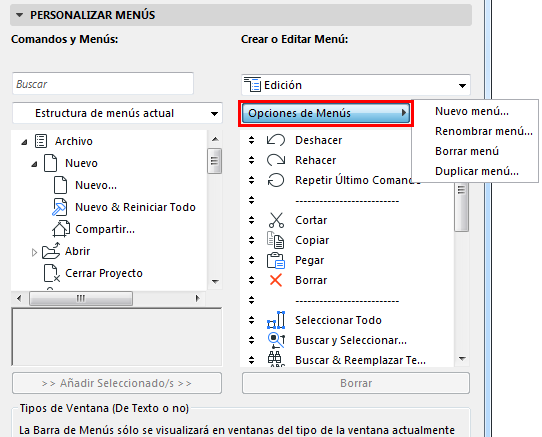This screenshot has width=542, height=437.
Task: Click into the Buscar search field
Action: (x=103, y=84)
